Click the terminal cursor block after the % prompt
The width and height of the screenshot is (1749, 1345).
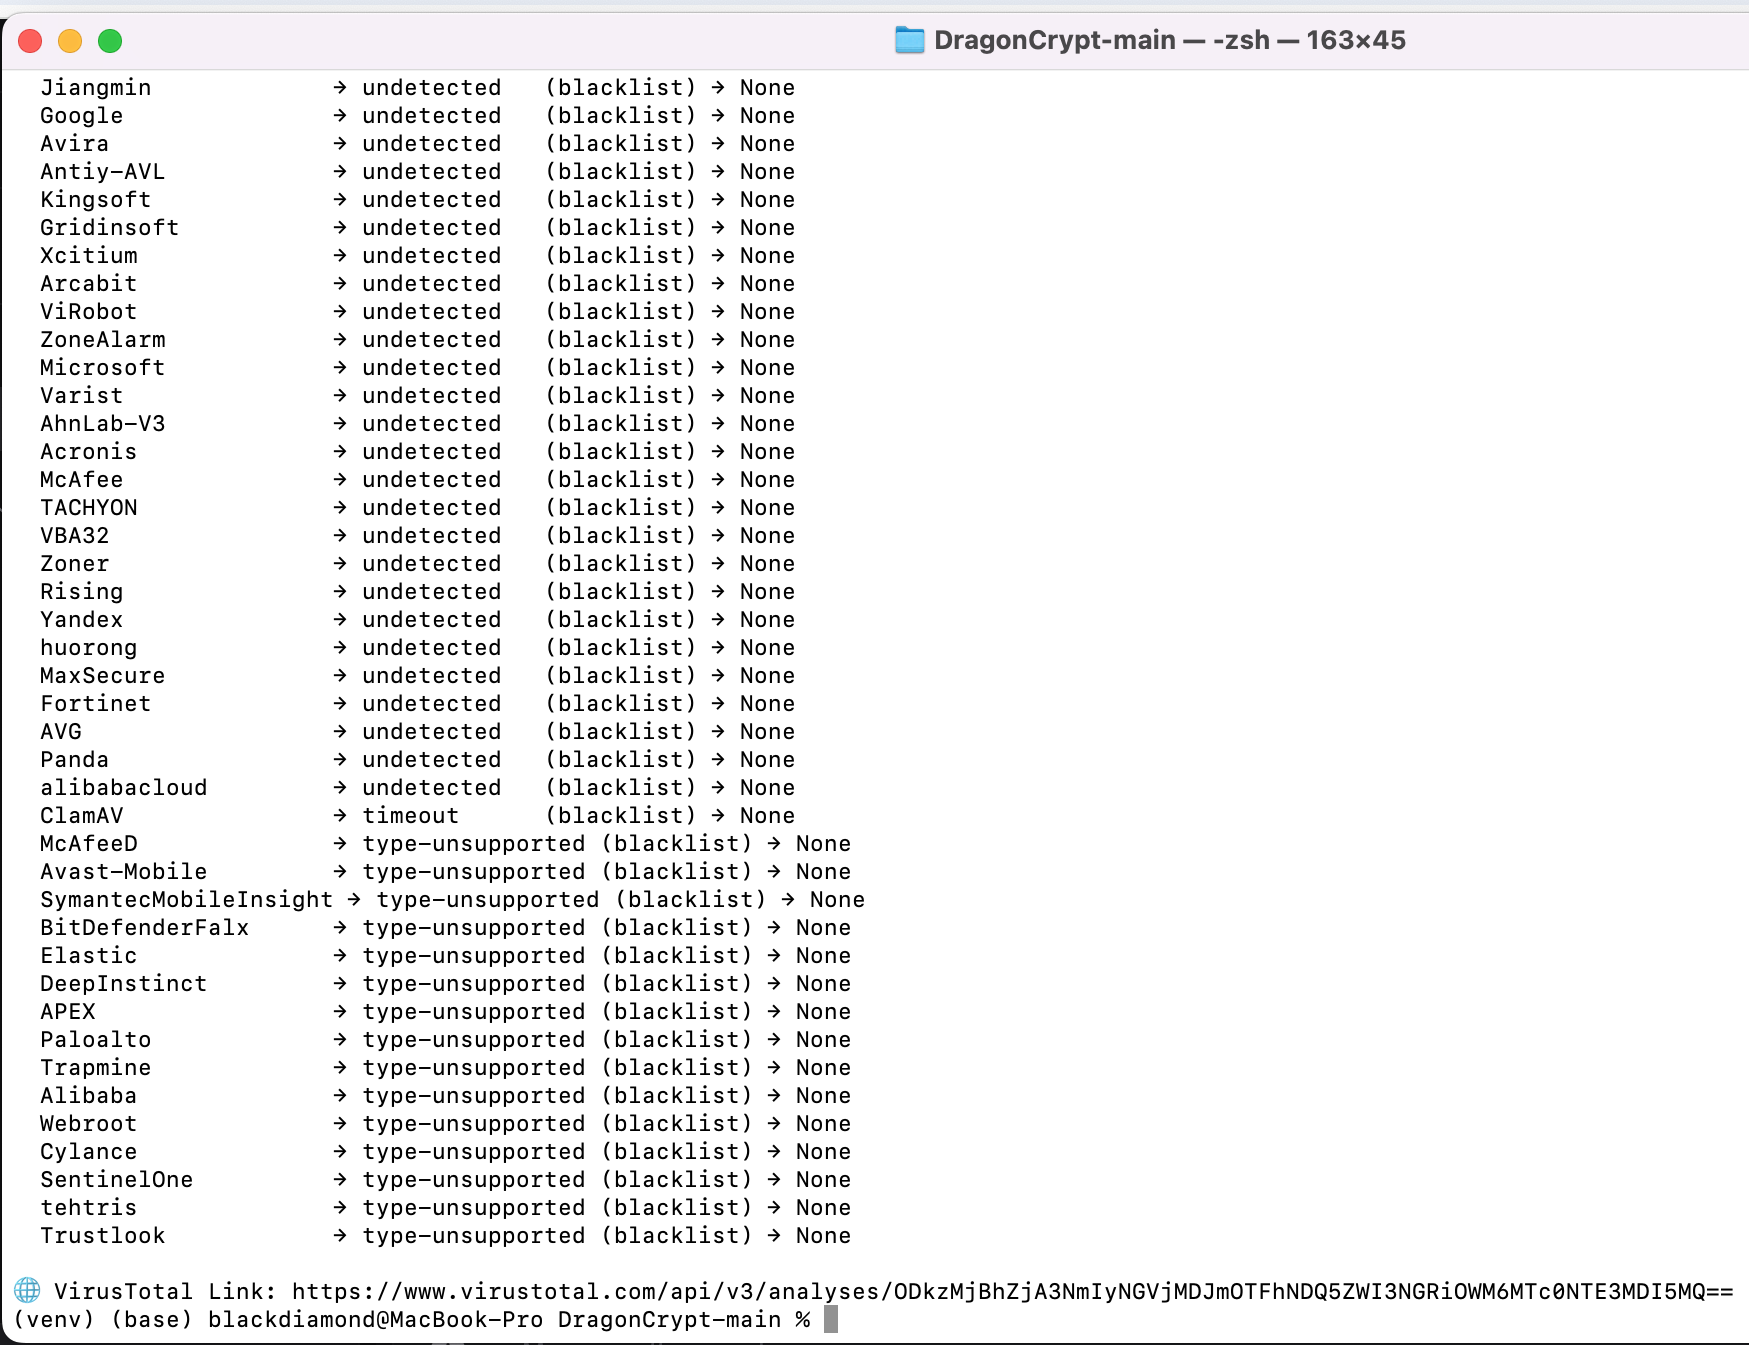tap(831, 1319)
